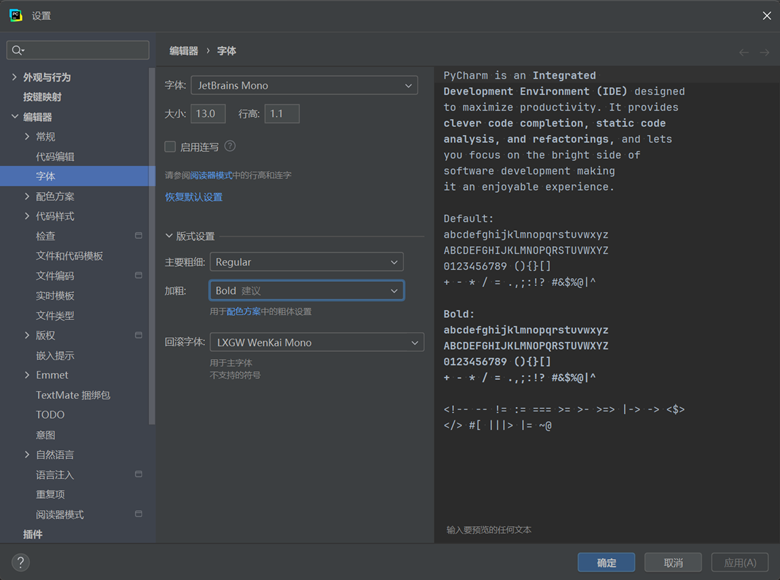Collapse the 编辑器 tree node

[x=14, y=117]
